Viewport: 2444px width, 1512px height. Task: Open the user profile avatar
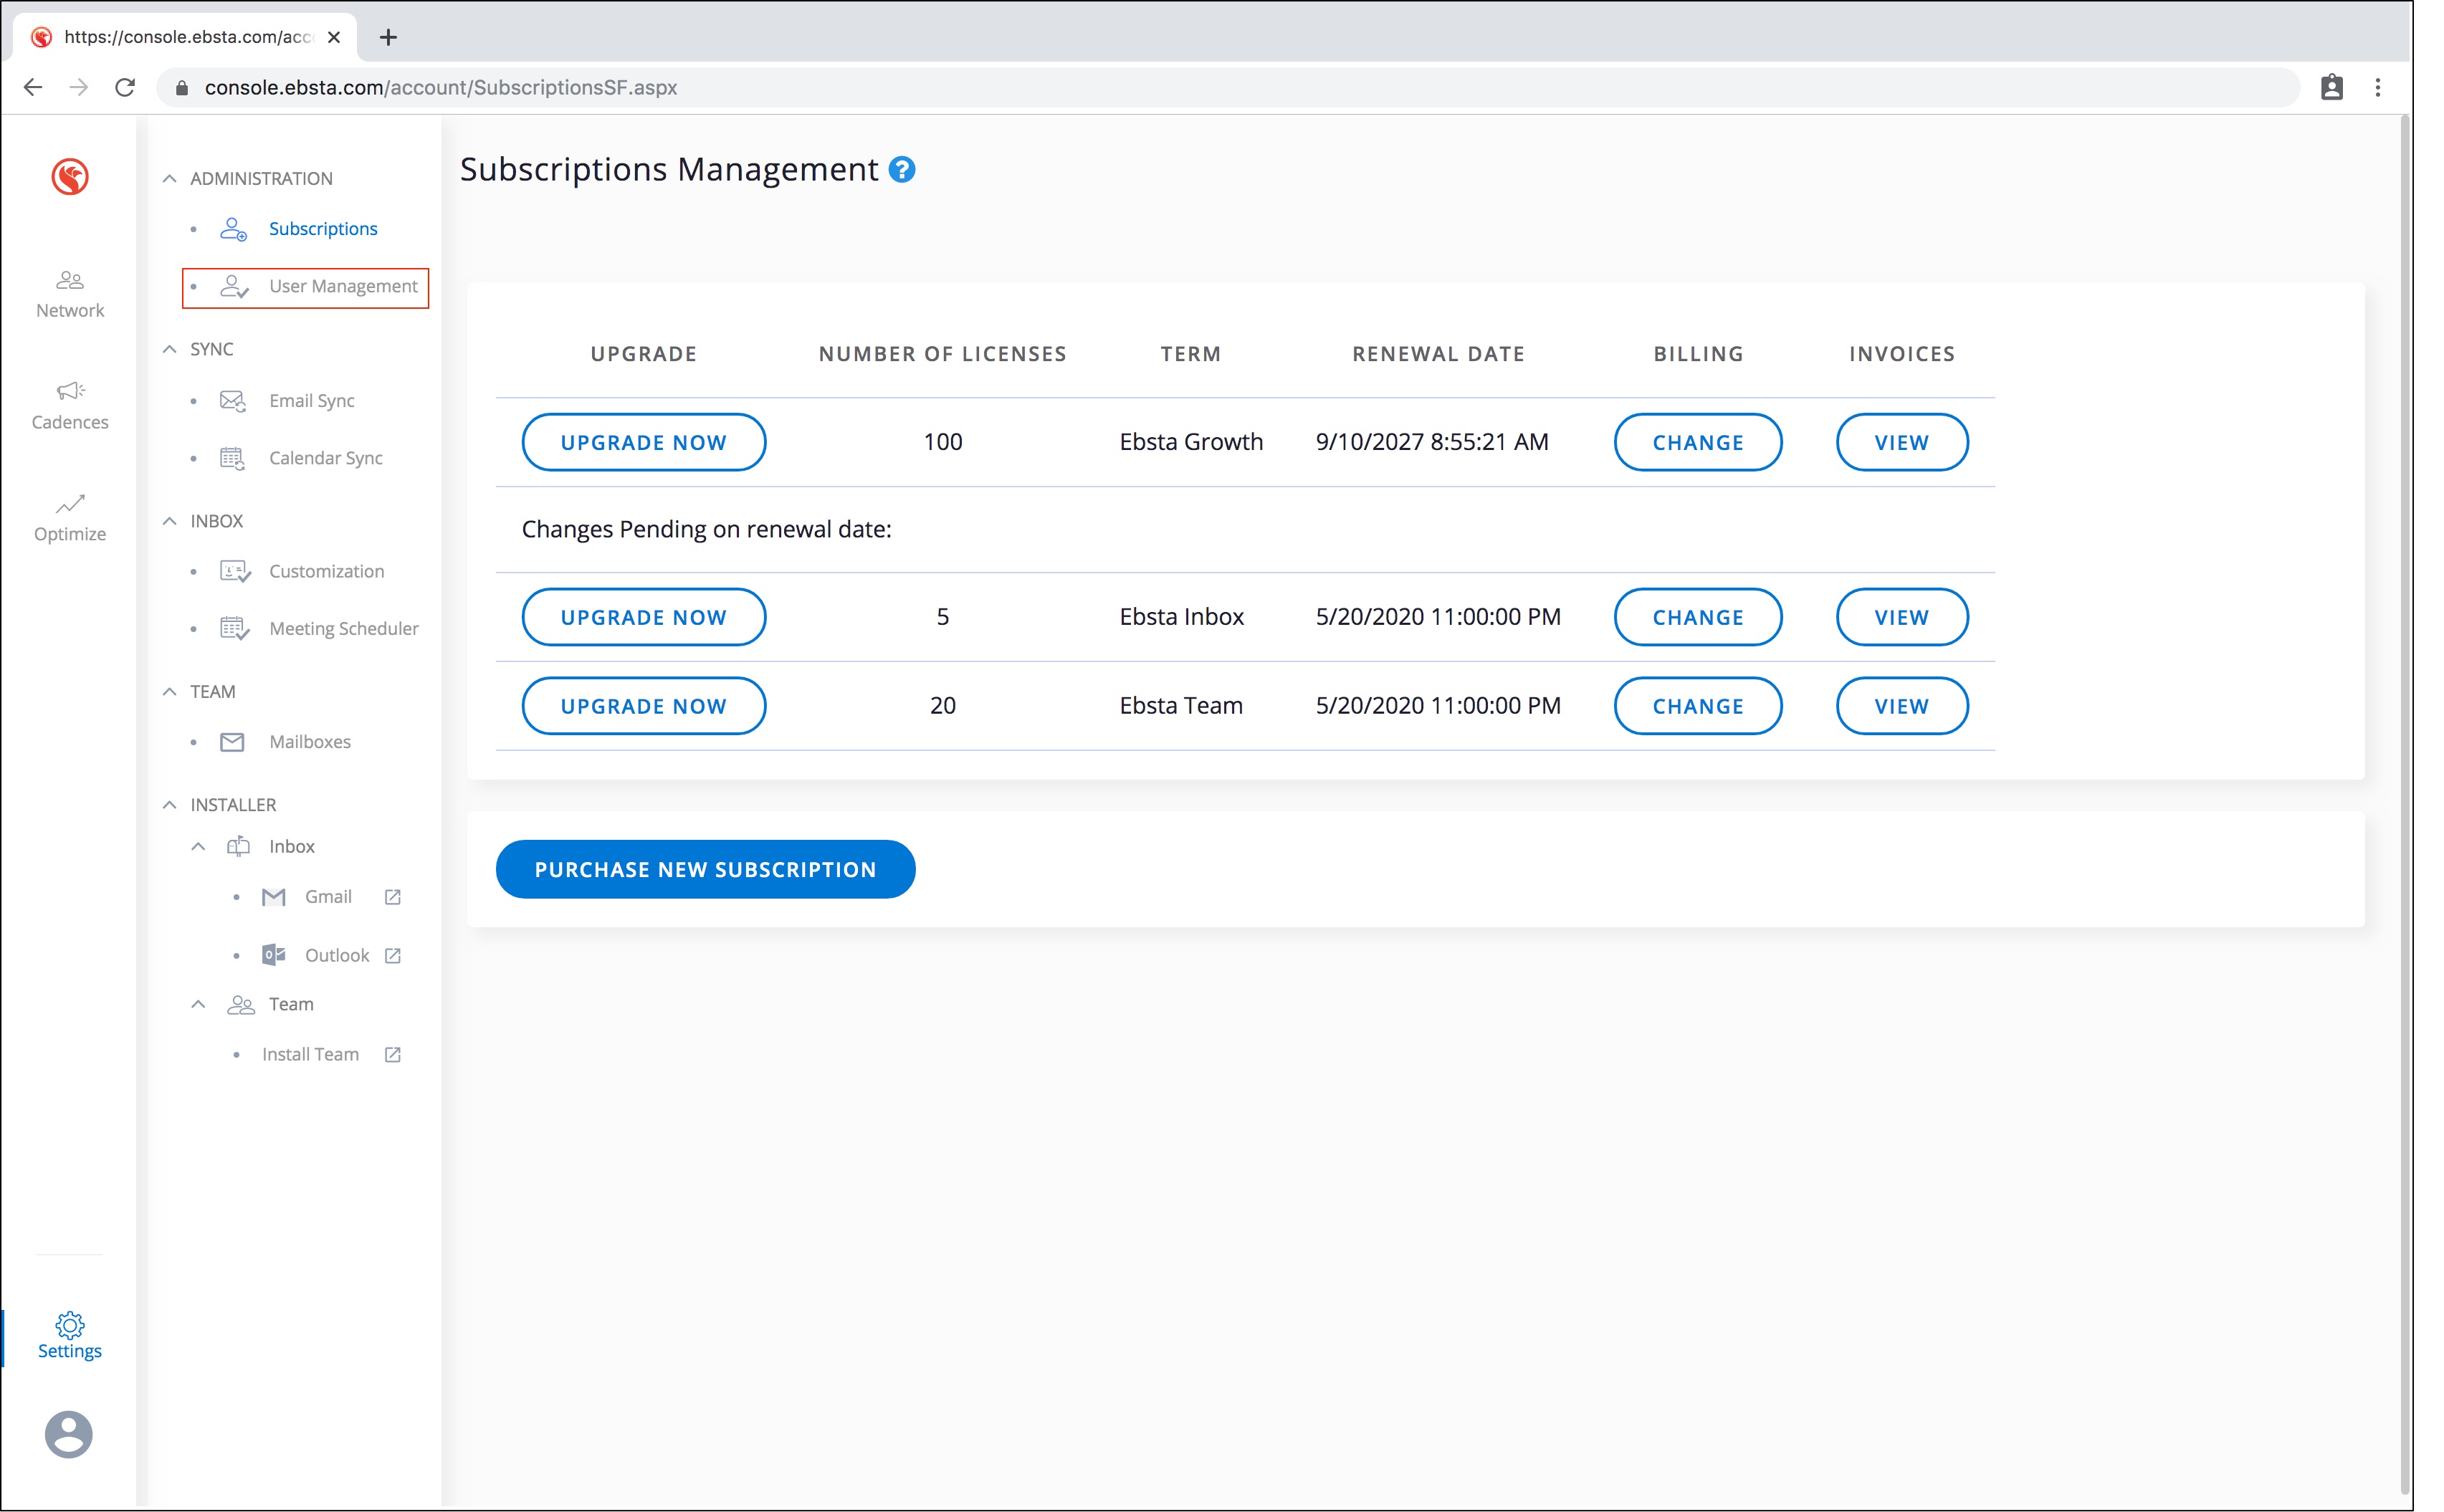(69, 1435)
